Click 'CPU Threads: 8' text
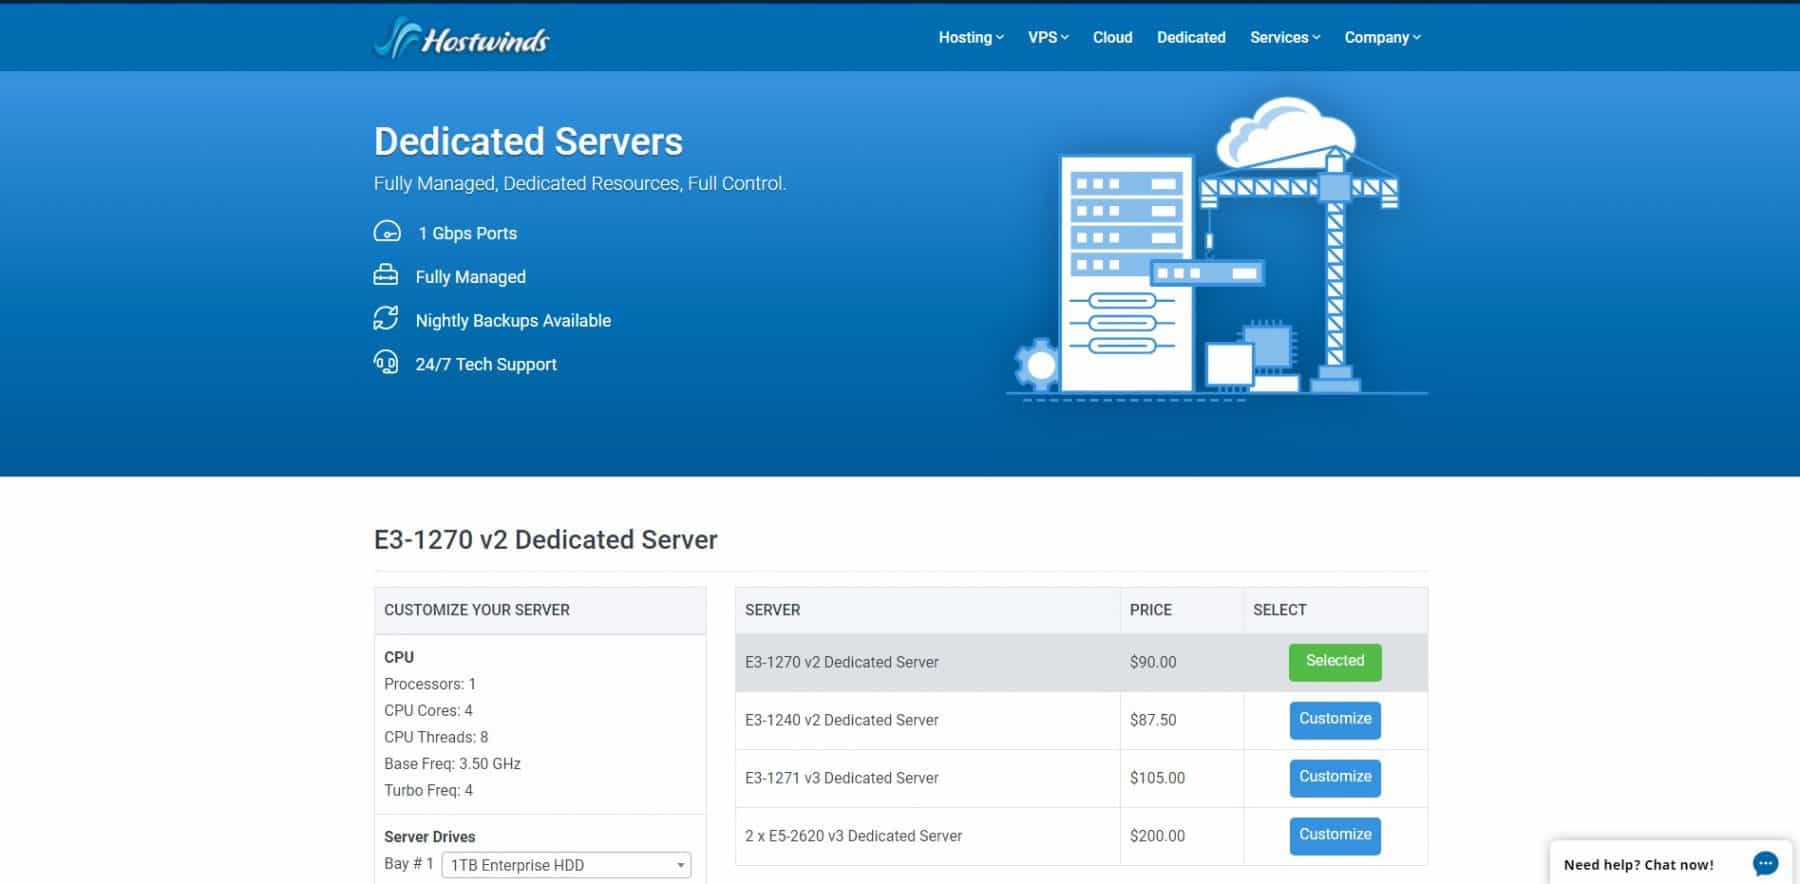This screenshot has width=1800, height=884. [x=436, y=737]
